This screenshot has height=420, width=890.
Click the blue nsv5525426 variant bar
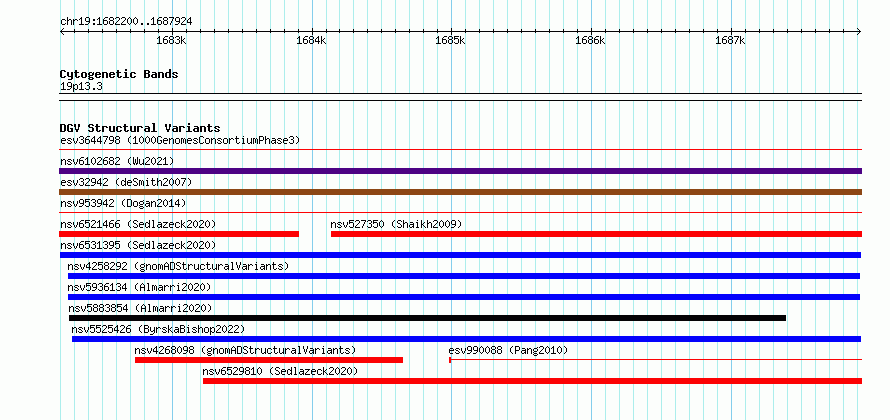(x=467, y=339)
